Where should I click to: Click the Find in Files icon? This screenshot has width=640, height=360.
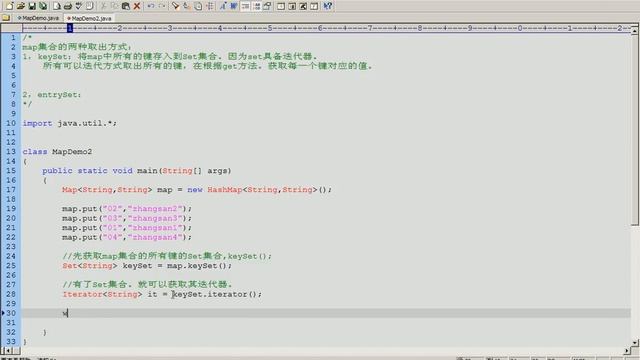(198, 6)
